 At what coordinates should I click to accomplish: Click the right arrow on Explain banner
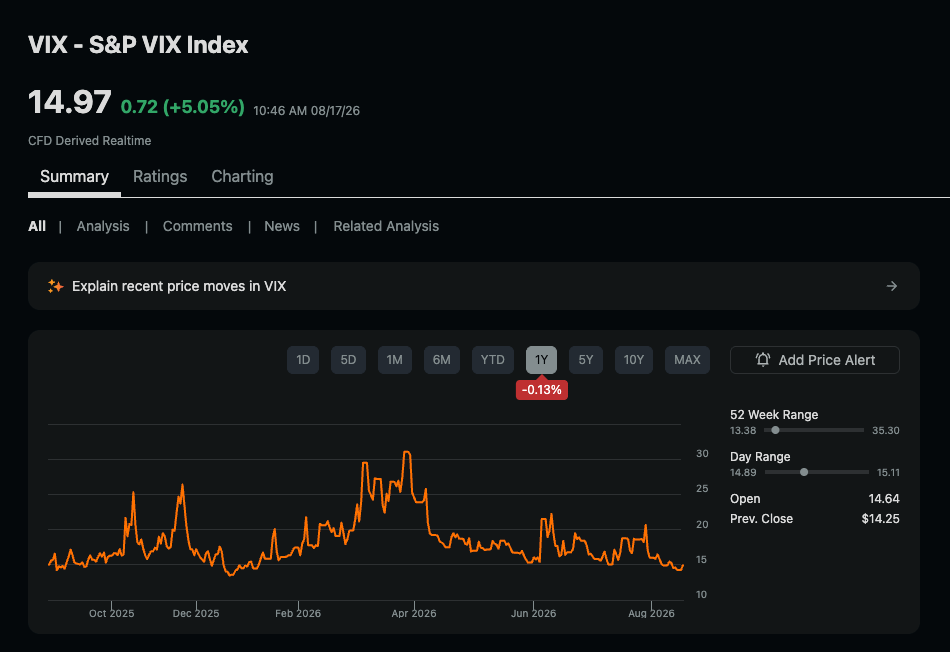point(892,286)
